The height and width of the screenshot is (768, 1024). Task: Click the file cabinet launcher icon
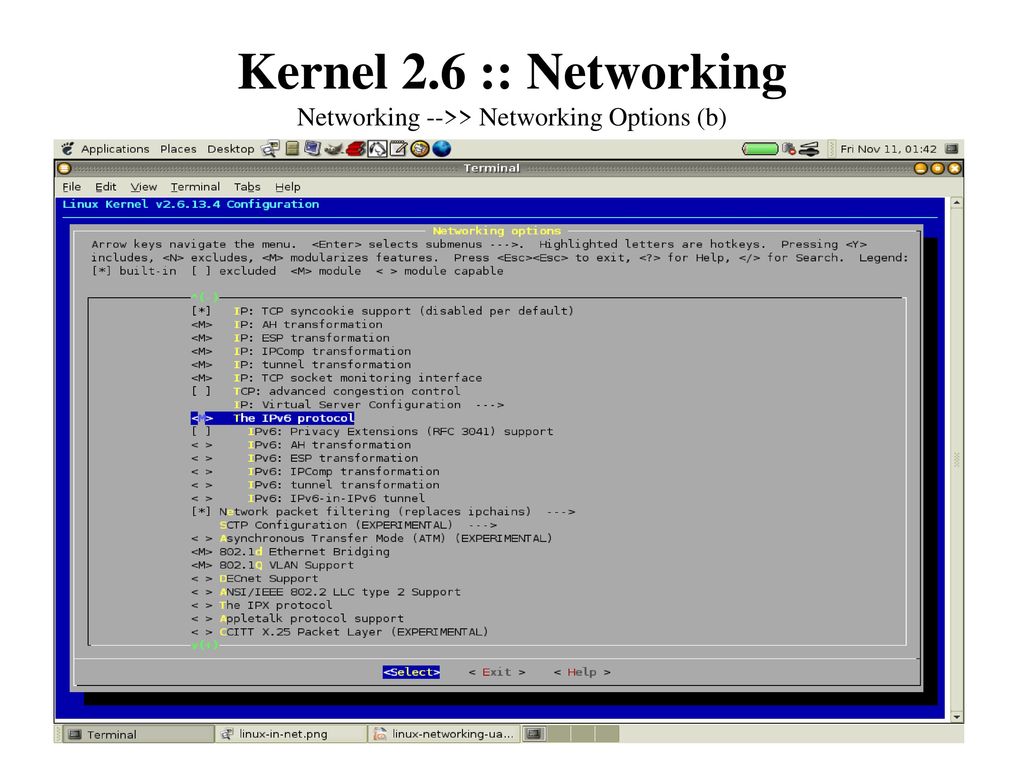click(x=293, y=149)
